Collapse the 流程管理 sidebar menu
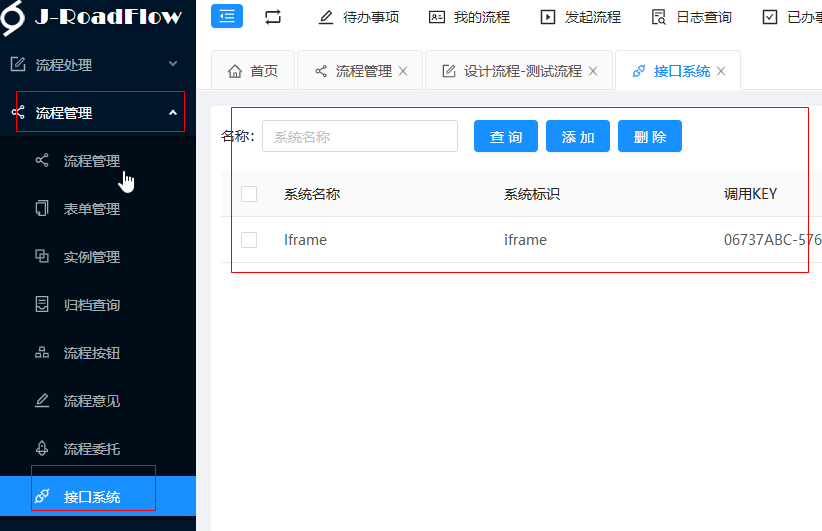The image size is (822, 531). (97, 113)
